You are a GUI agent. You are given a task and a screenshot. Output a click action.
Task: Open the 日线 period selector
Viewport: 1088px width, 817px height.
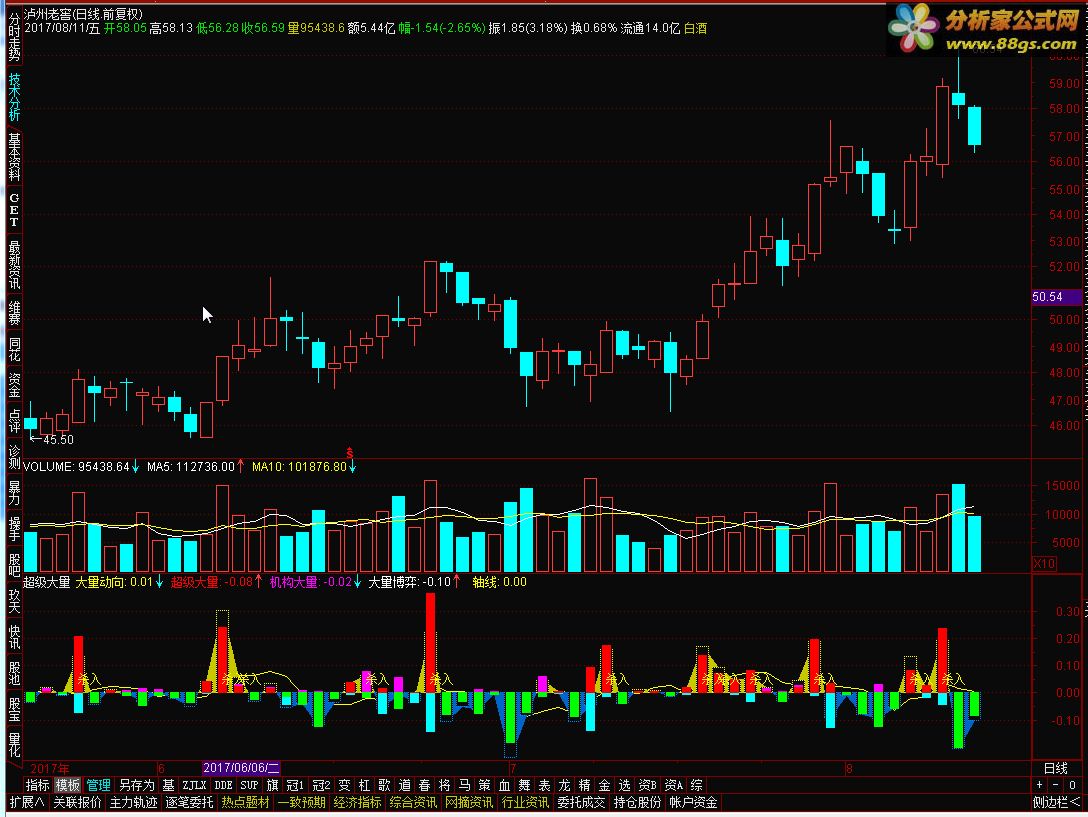(1056, 768)
